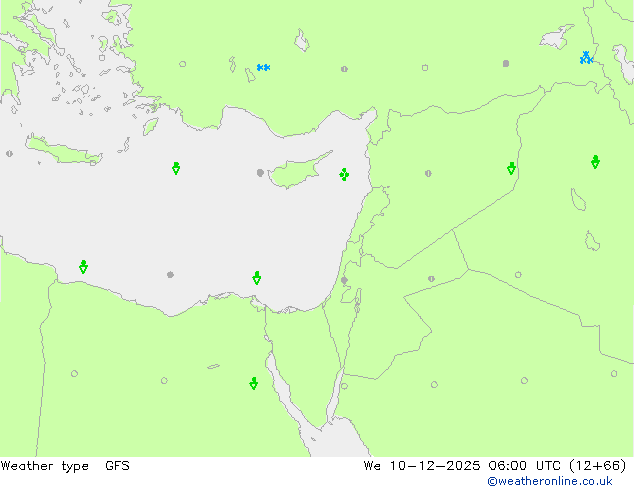Click the gray dot on the Israeli coast
This screenshot has width=634, height=490.
pos(344,280)
